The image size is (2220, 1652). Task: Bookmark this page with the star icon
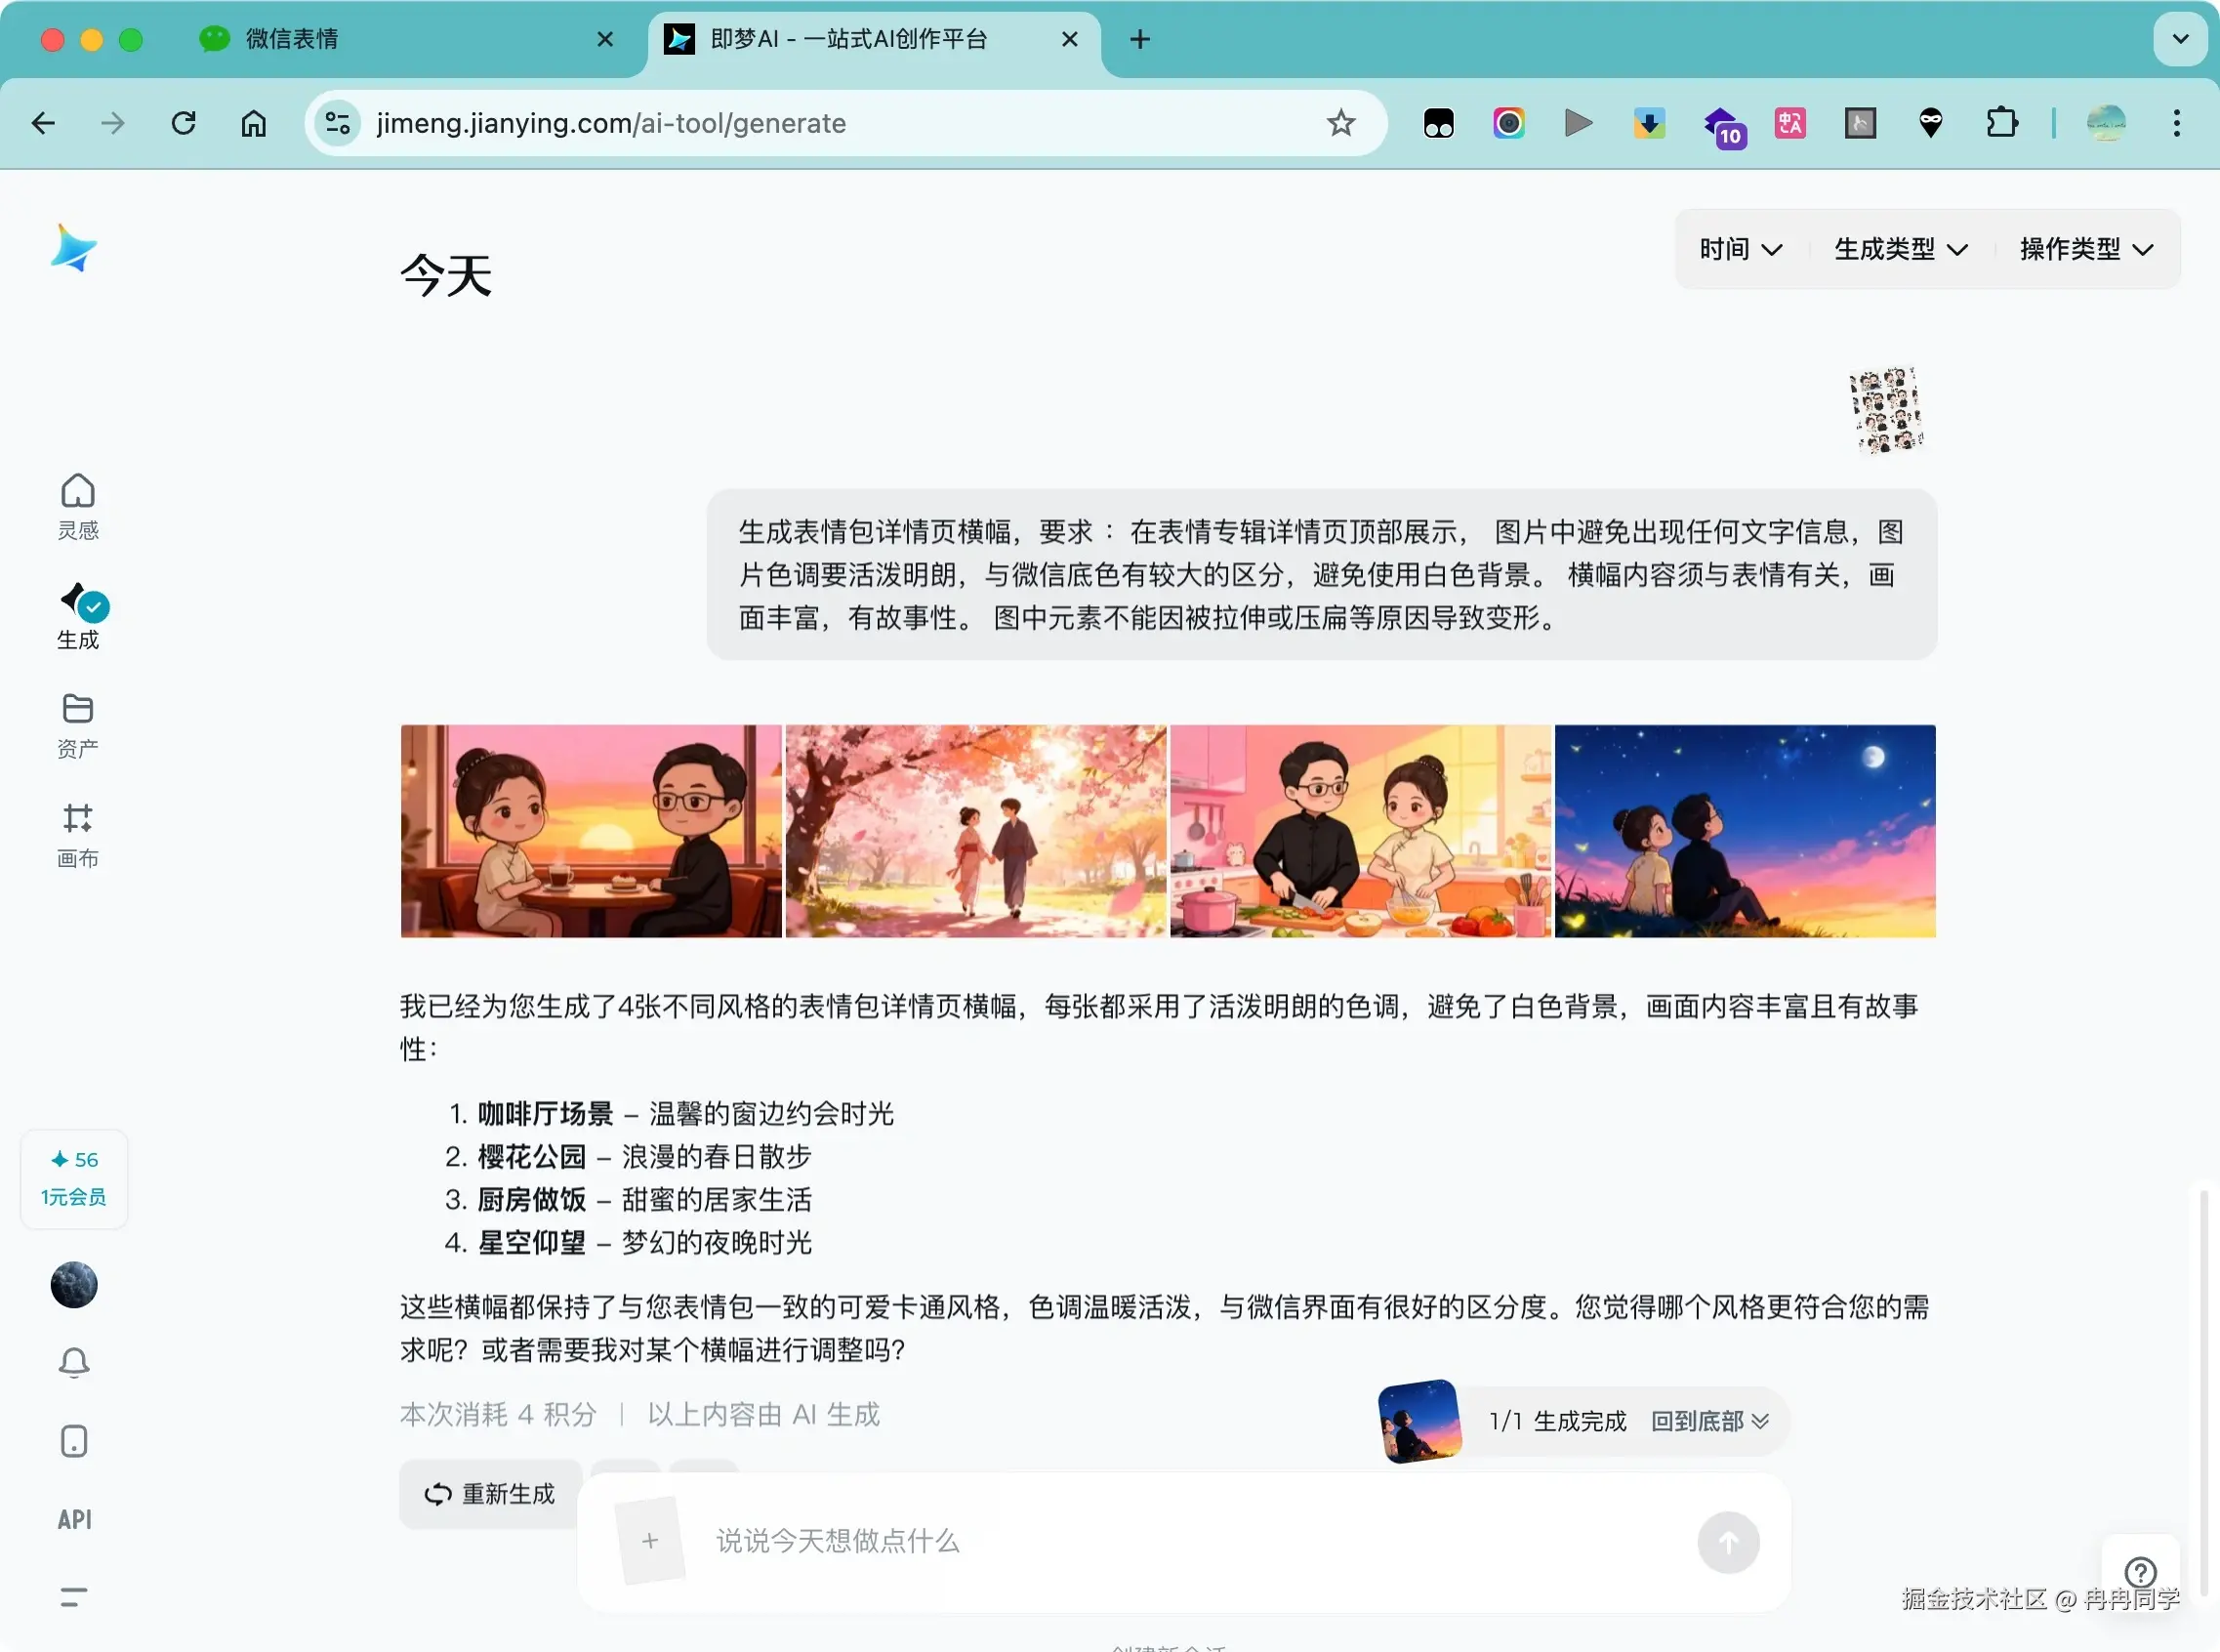1340,123
